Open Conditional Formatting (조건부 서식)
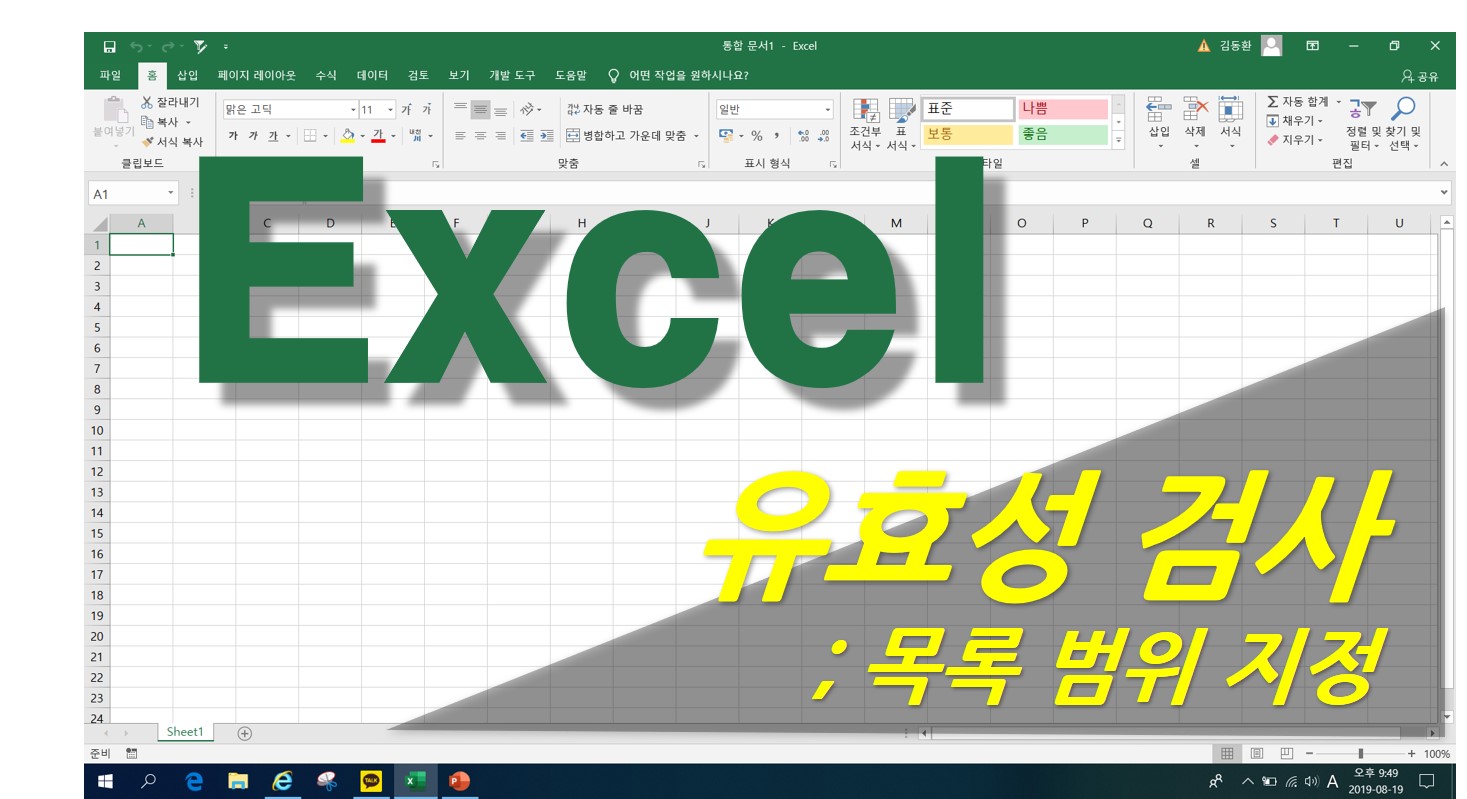Screen dimensions: 1467x799 (865, 125)
